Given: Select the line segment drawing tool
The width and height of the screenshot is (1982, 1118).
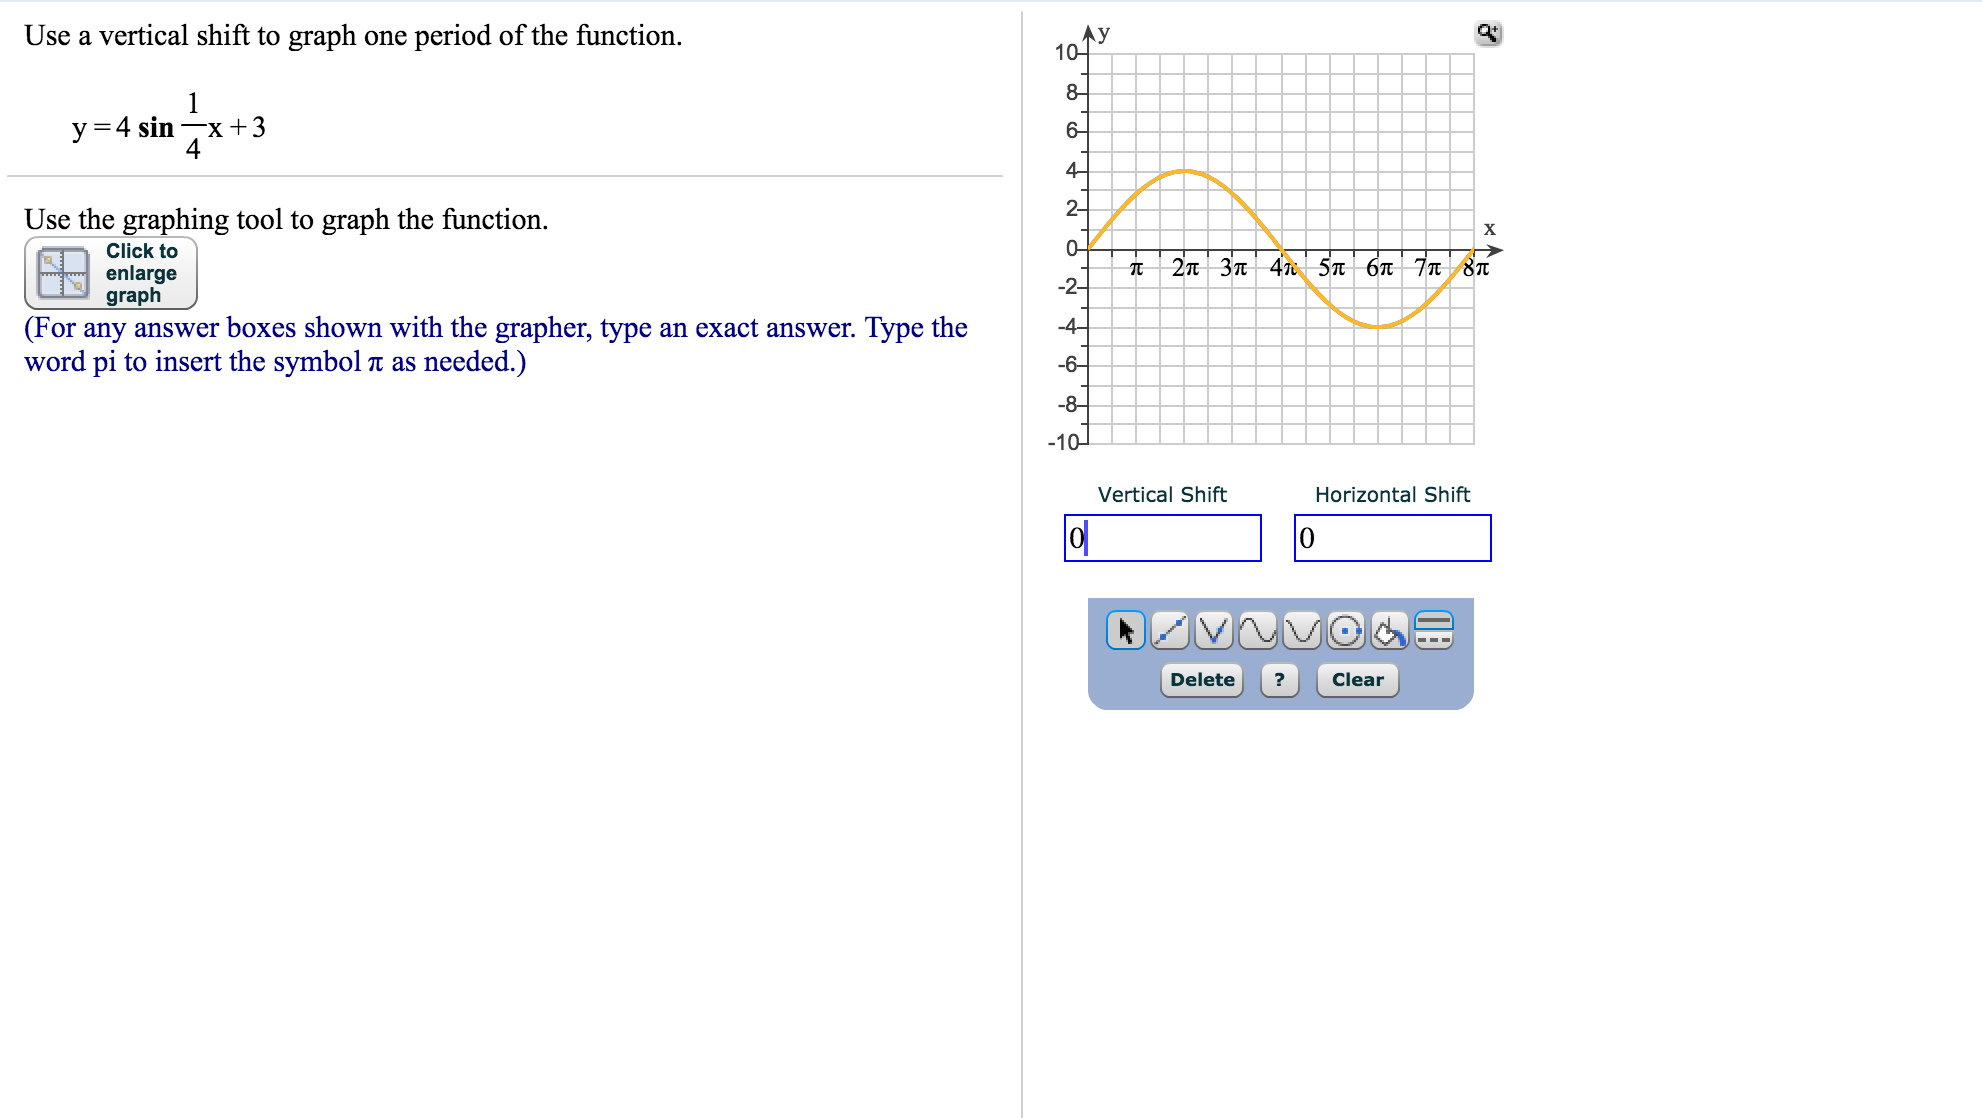Looking at the screenshot, I should point(1169,631).
